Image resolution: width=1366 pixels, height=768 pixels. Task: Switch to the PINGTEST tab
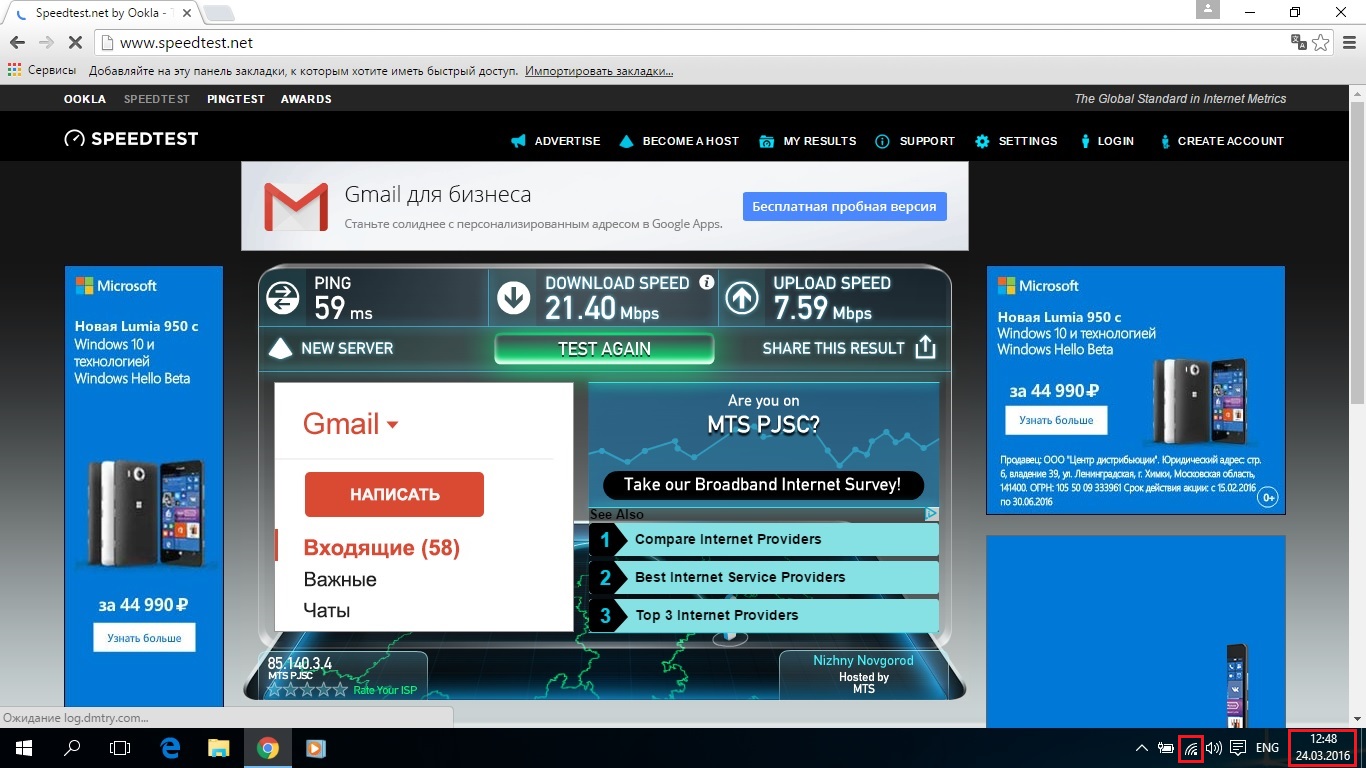(x=236, y=99)
